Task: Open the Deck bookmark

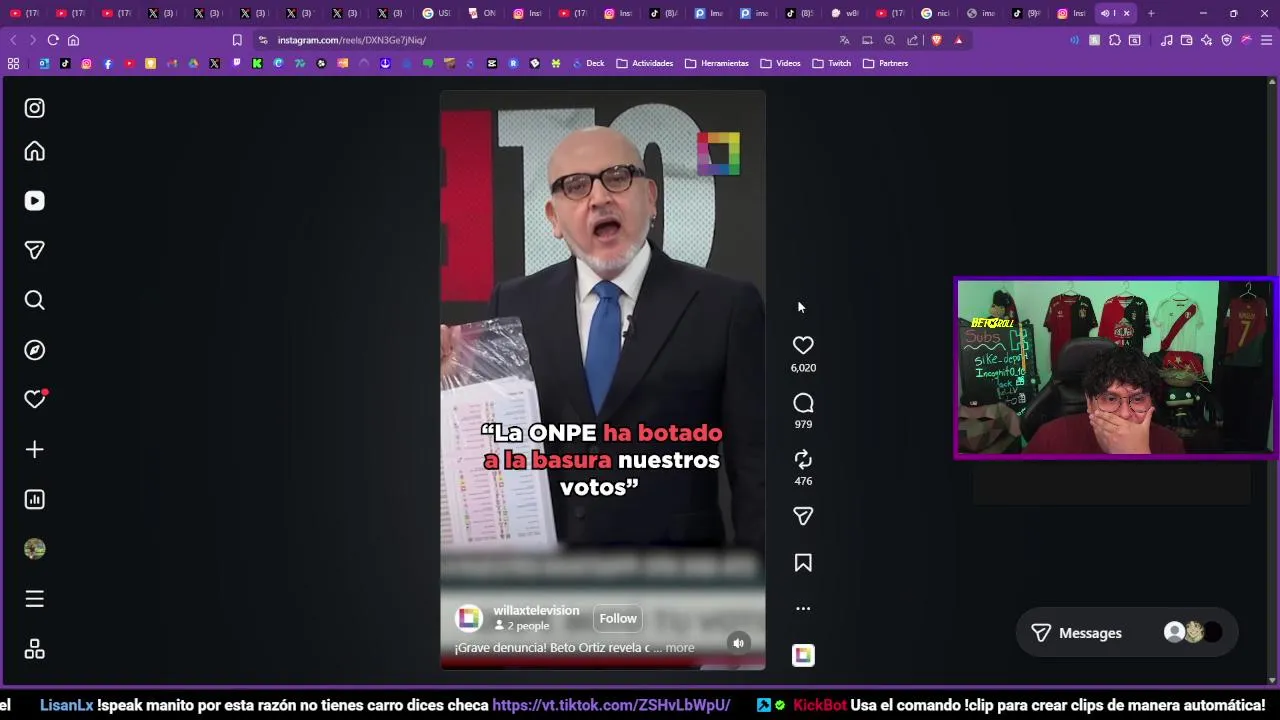Action: (588, 63)
